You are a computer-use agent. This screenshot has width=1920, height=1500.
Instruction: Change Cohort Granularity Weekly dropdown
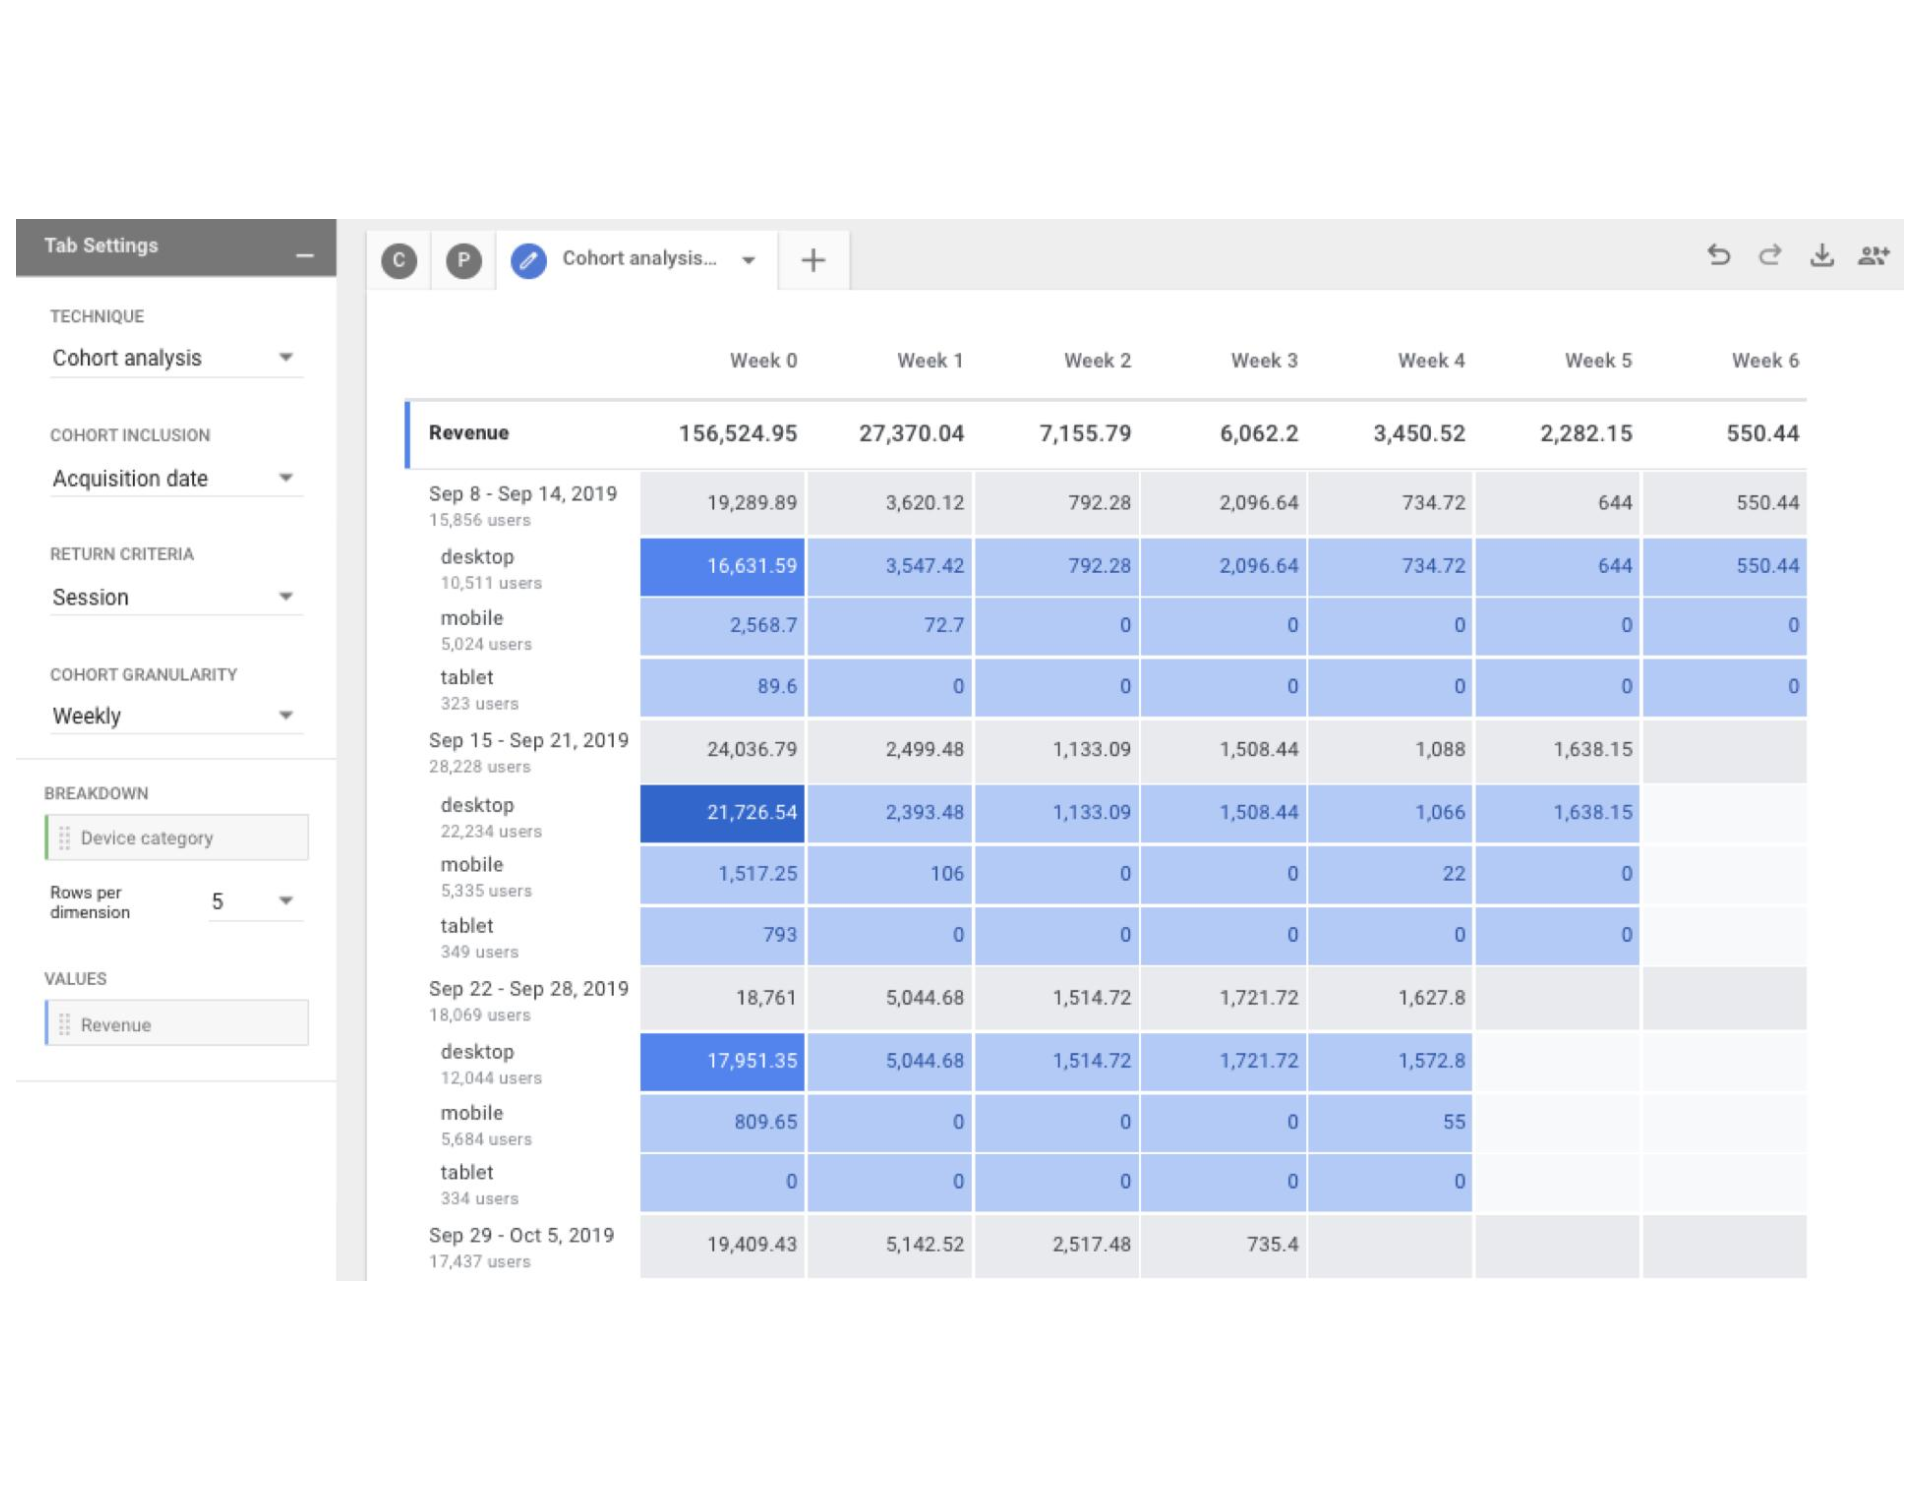pyautogui.click(x=174, y=716)
